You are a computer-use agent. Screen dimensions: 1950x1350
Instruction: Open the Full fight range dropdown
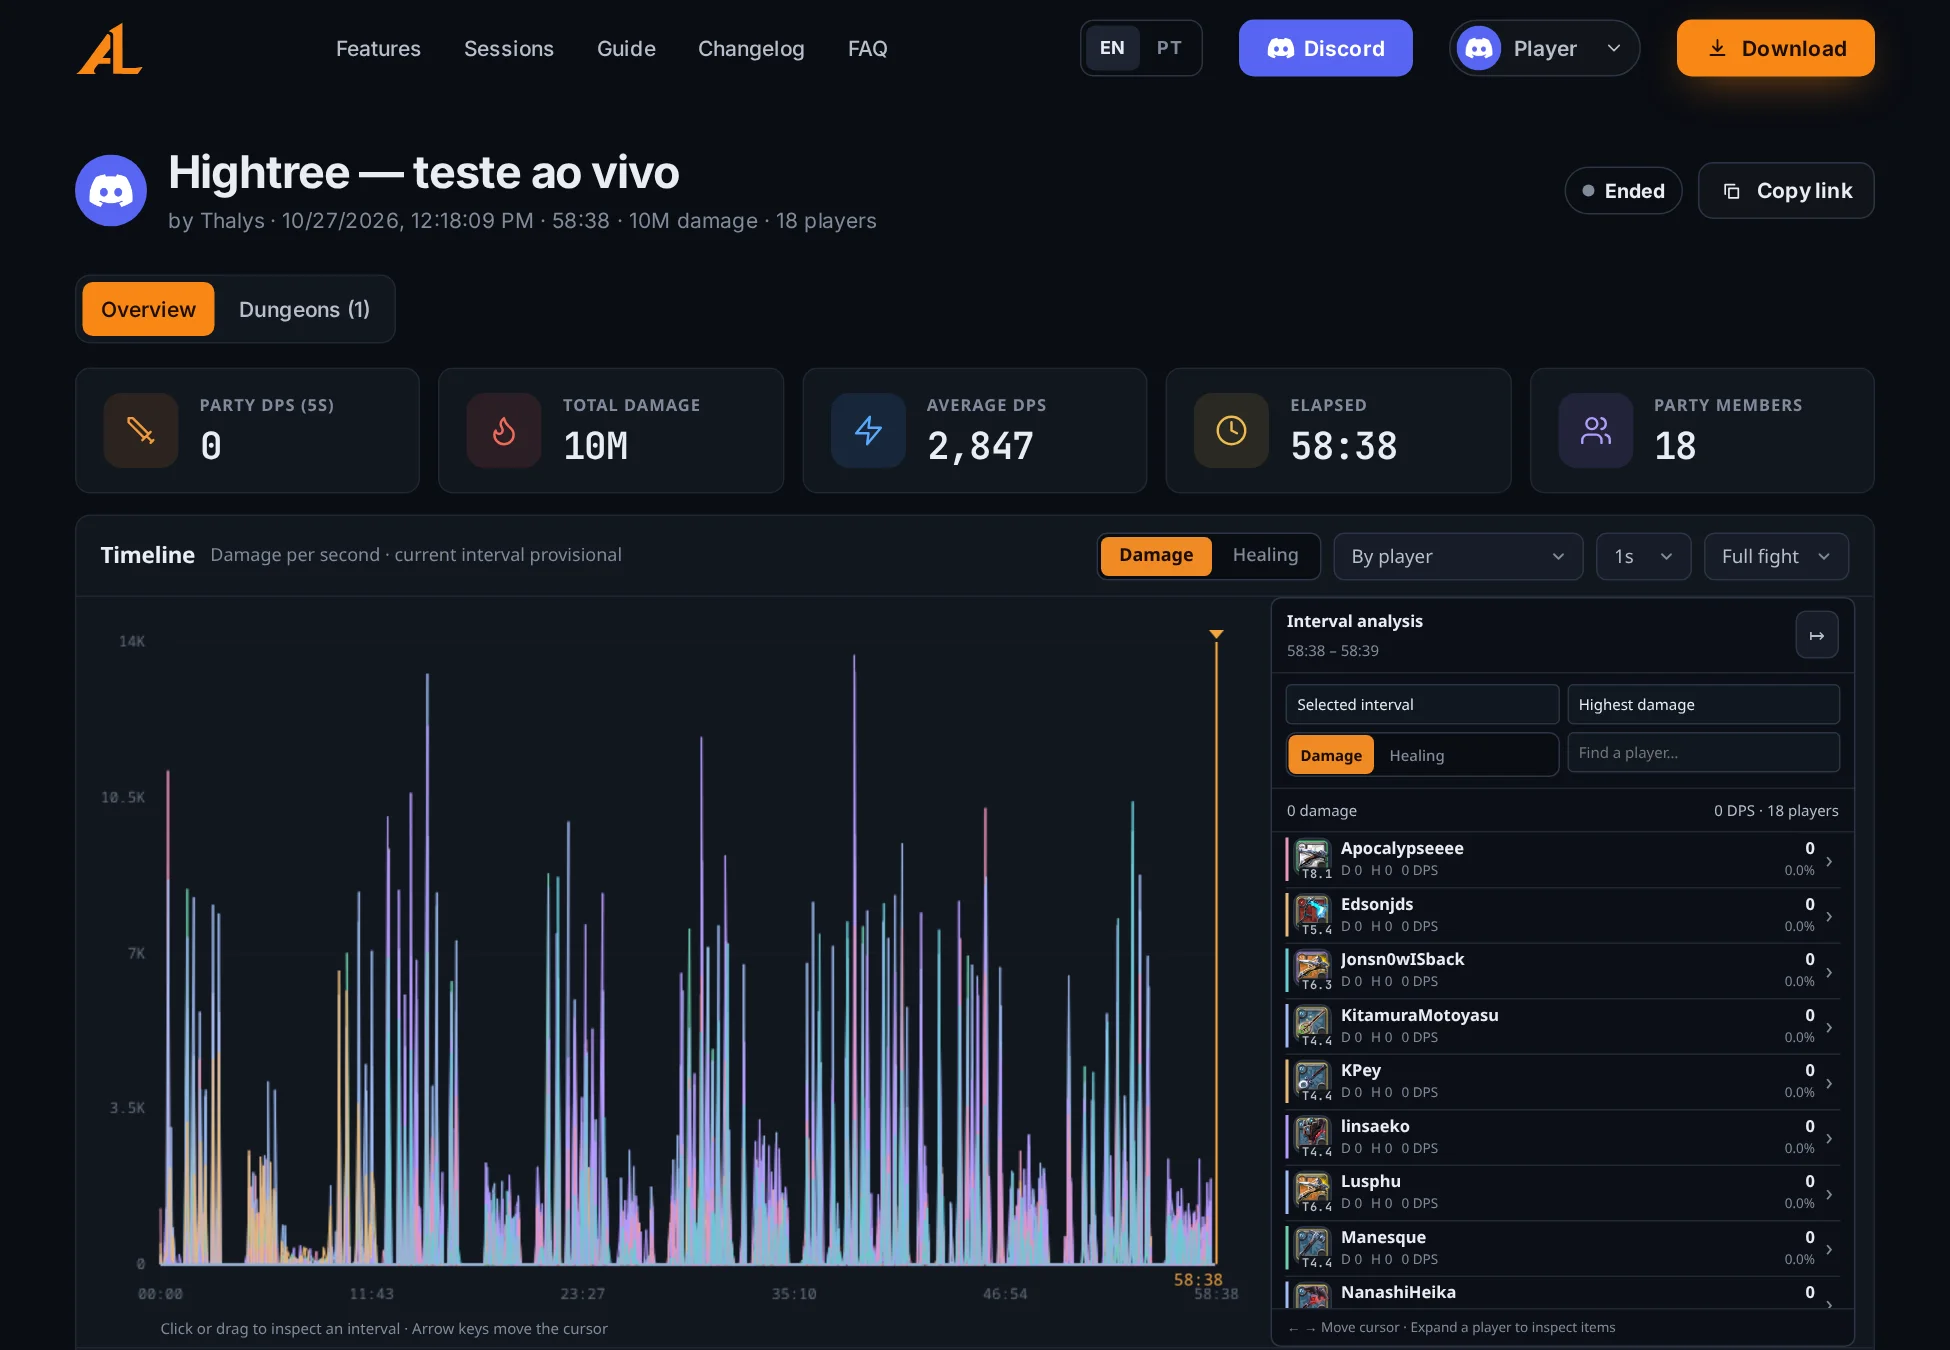1776,556
